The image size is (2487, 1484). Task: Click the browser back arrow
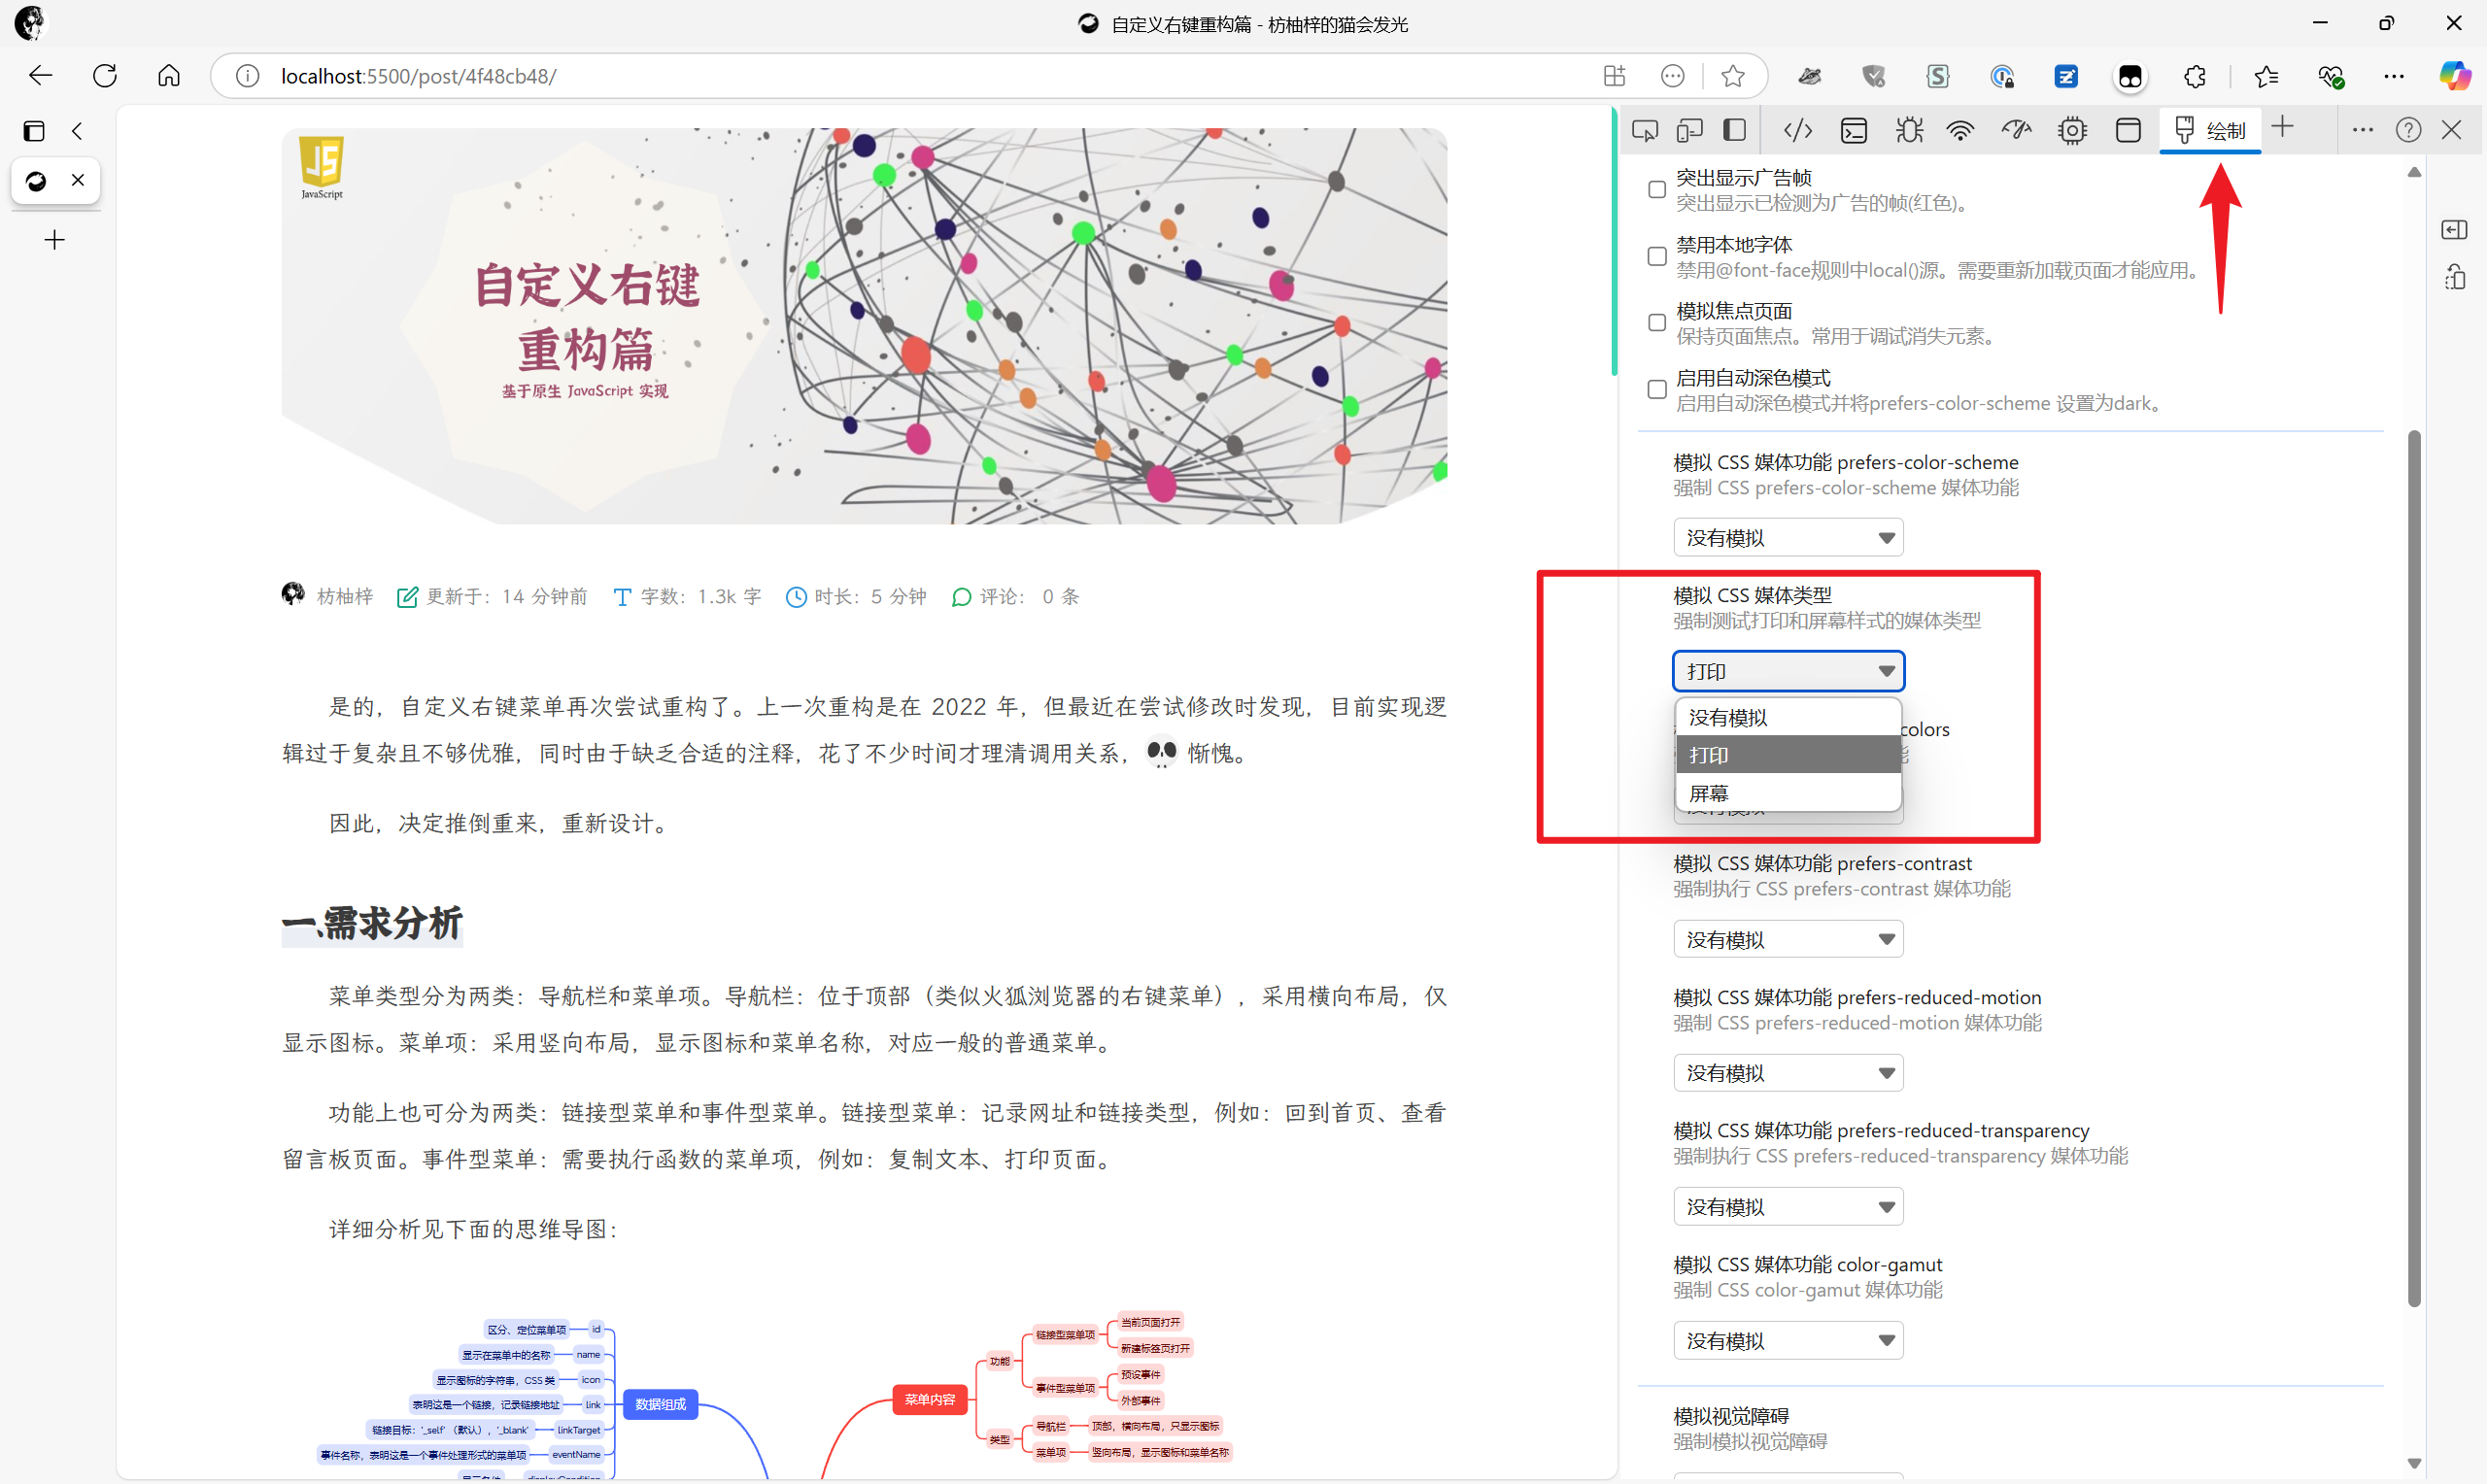click(40, 76)
